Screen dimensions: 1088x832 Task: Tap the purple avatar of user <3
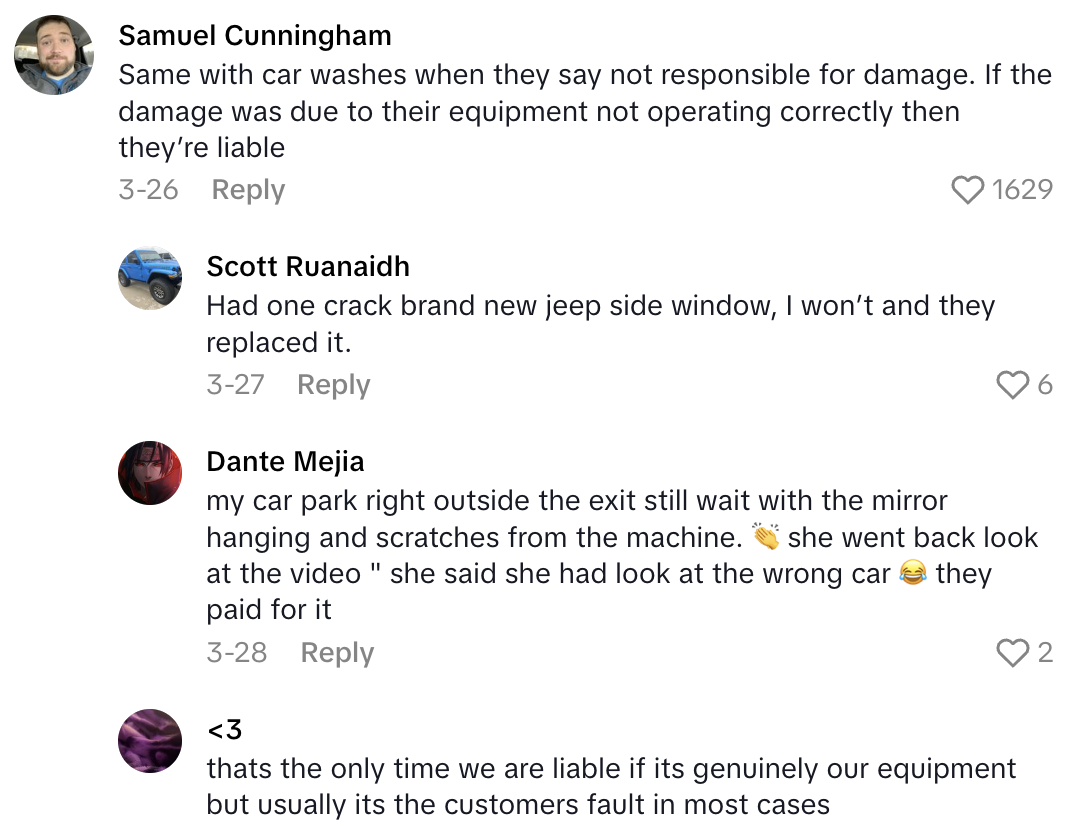(150, 741)
